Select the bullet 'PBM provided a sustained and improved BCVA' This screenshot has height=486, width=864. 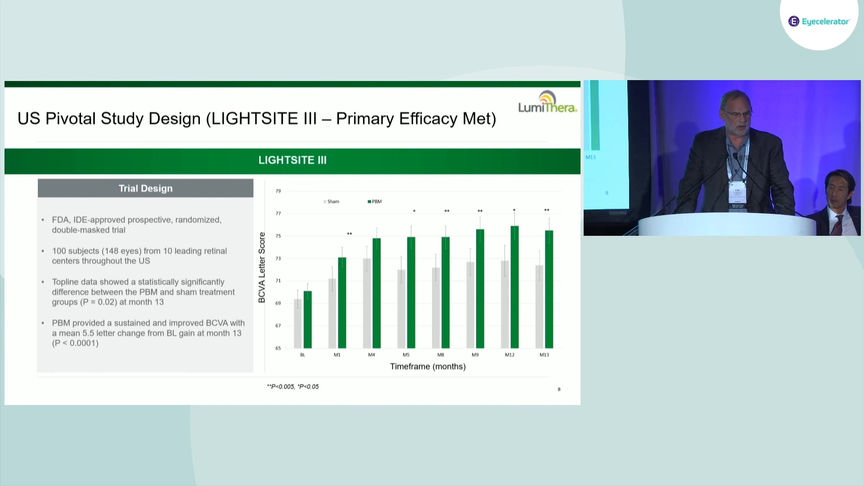click(x=148, y=333)
